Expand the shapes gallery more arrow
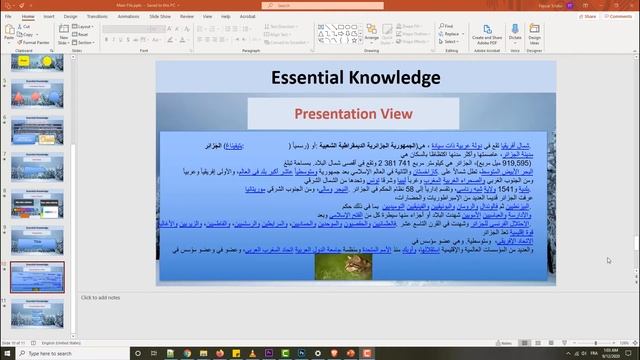640x360 pixels. (360, 41)
